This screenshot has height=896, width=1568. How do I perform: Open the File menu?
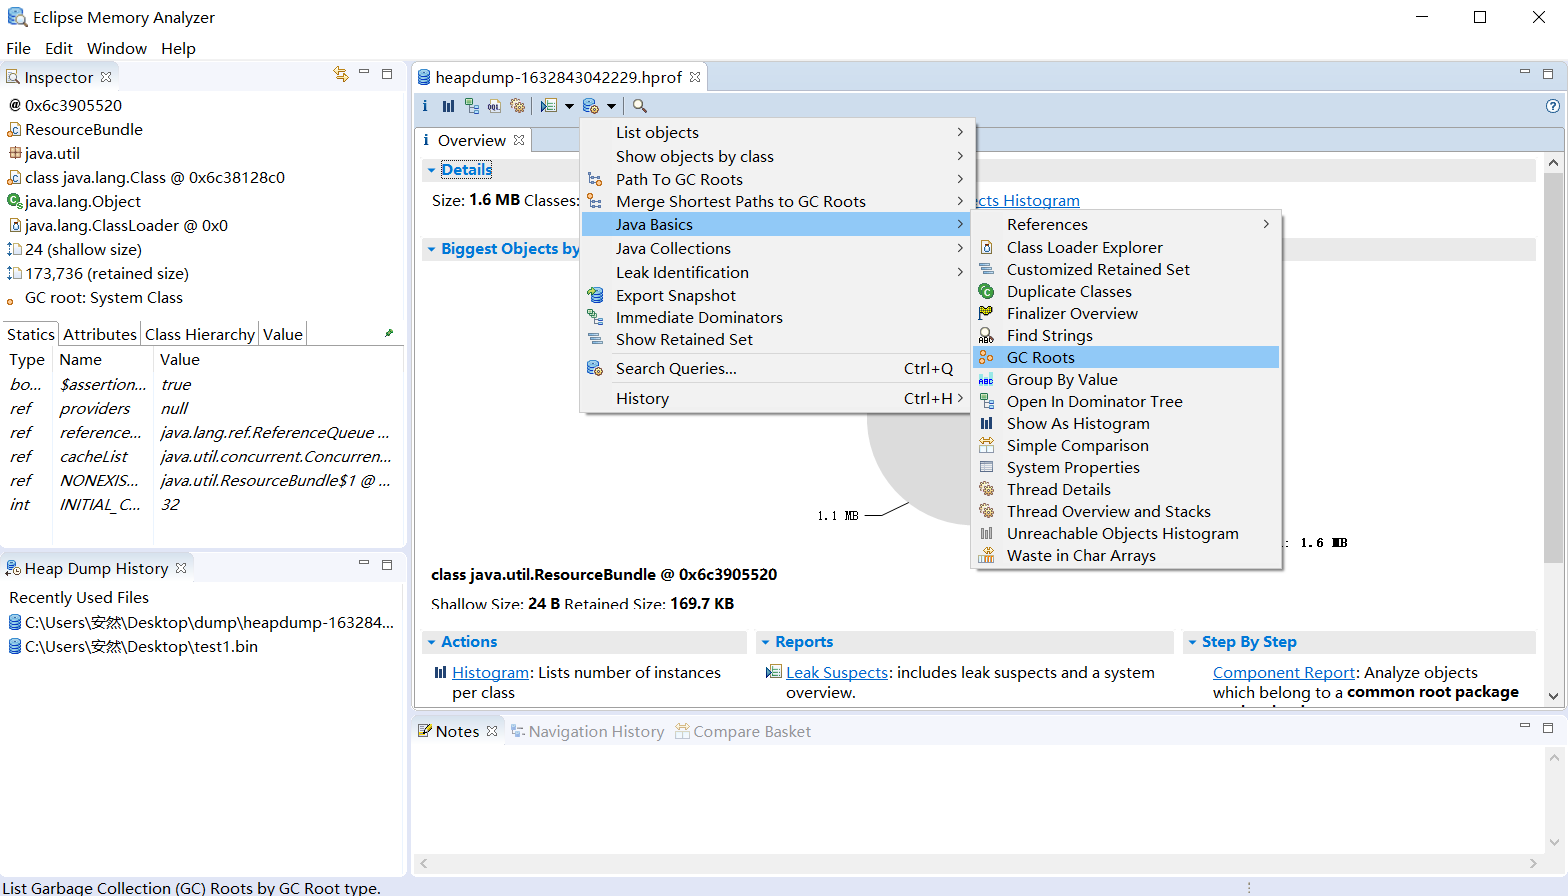(19, 48)
